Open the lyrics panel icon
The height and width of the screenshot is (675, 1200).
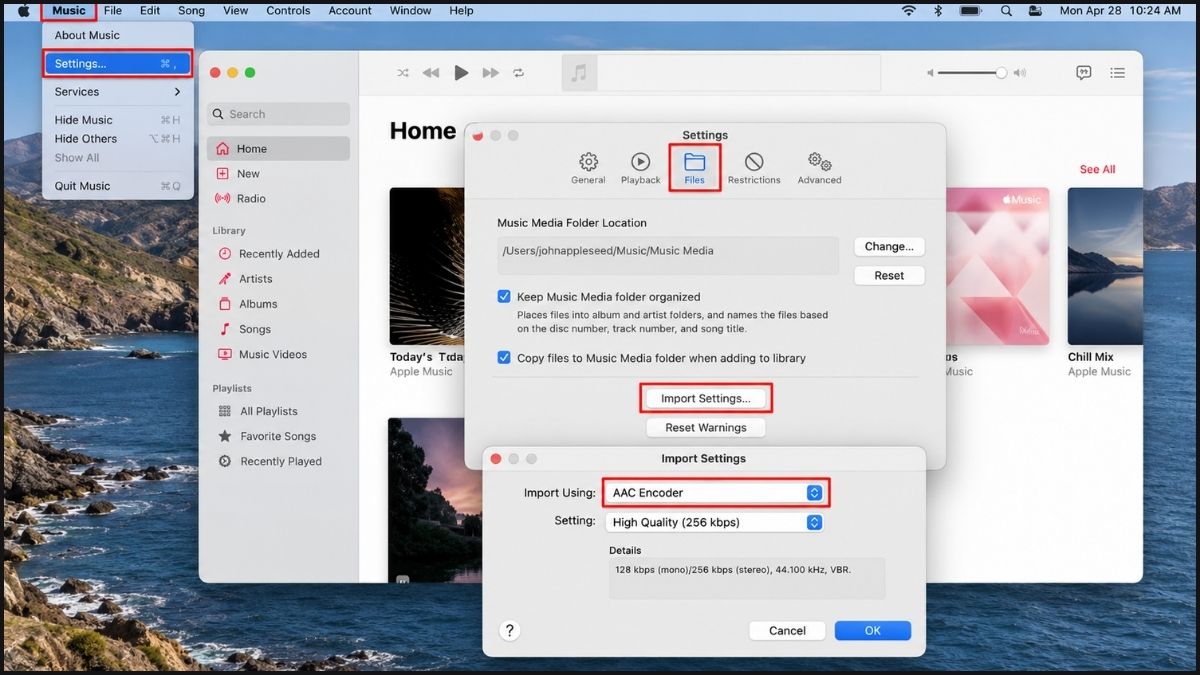(1083, 73)
